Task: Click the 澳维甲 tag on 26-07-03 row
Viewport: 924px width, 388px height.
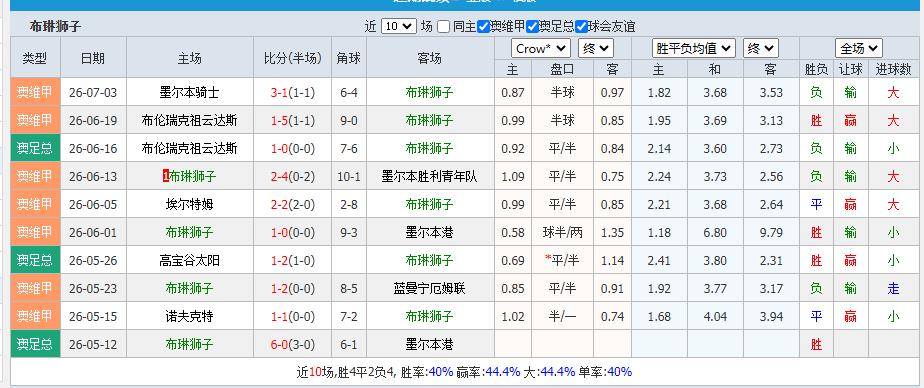Action: click(35, 93)
